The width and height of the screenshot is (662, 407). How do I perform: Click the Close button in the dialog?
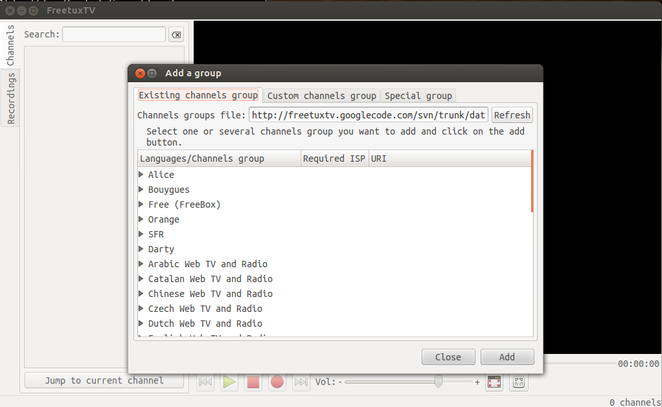coord(448,357)
